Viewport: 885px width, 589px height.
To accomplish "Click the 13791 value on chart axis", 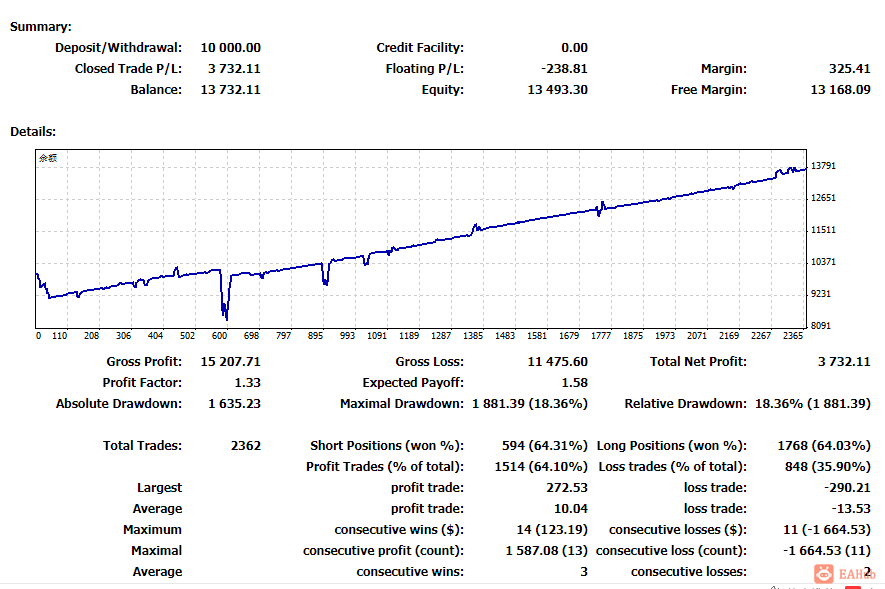I will (823, 166).
